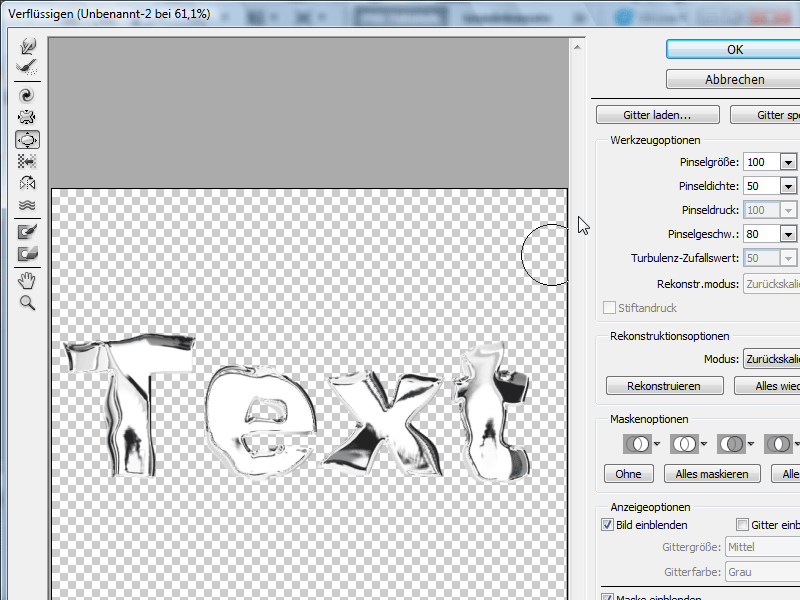Click the Alles maskieren button
The height and width of the screenshot is (600, 800).
(x=712, y=474)
